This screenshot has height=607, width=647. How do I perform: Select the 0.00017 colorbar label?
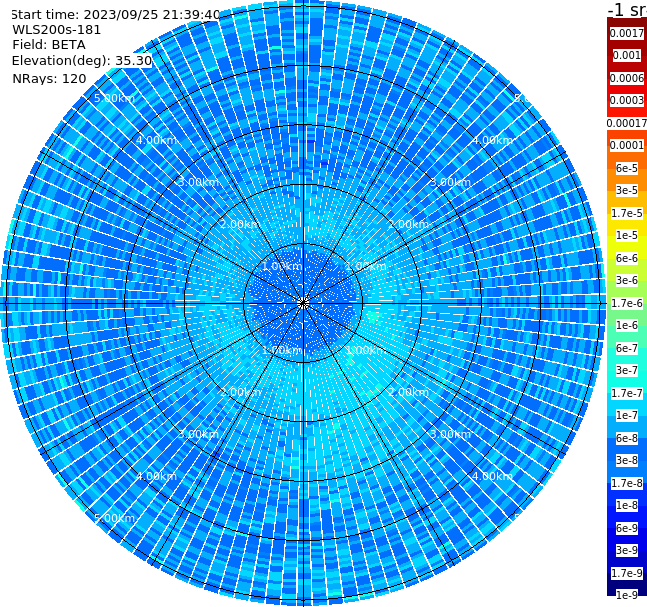click(x=627, y=123)
